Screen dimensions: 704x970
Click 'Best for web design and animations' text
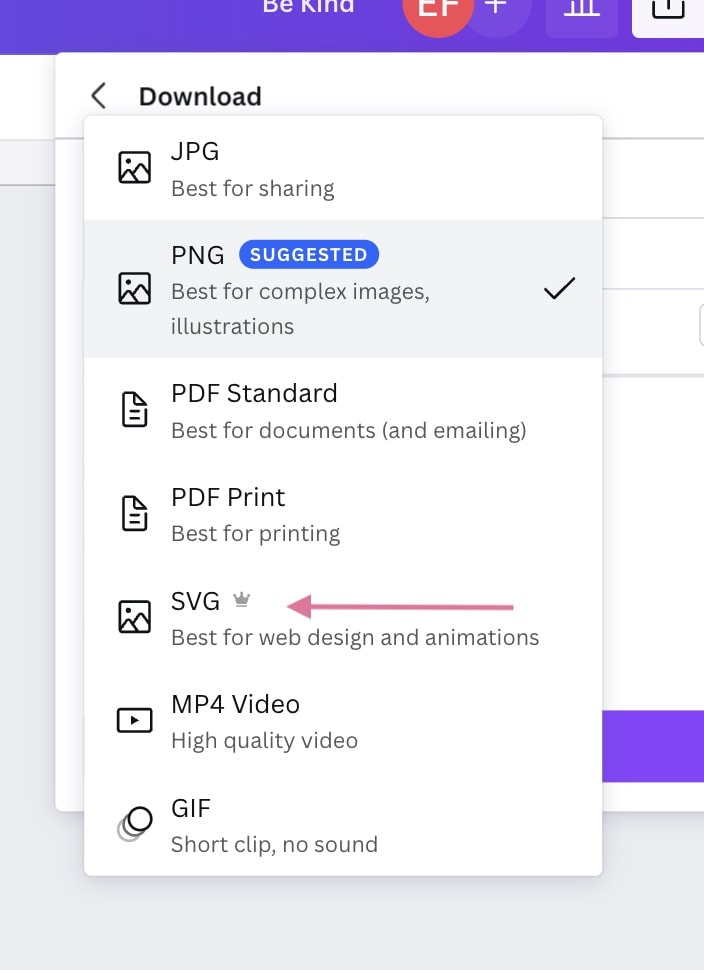click(355, 637)
